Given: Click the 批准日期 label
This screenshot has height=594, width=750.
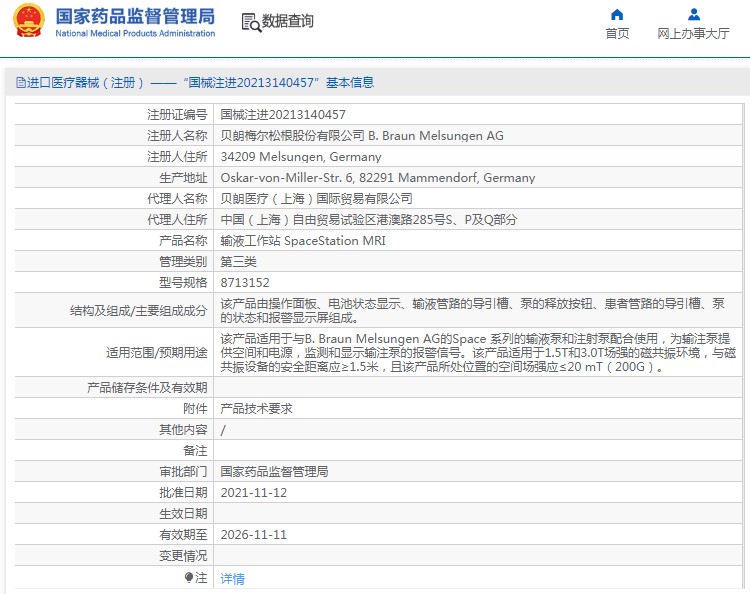Looking at the screenshot, I should point(183,493).
